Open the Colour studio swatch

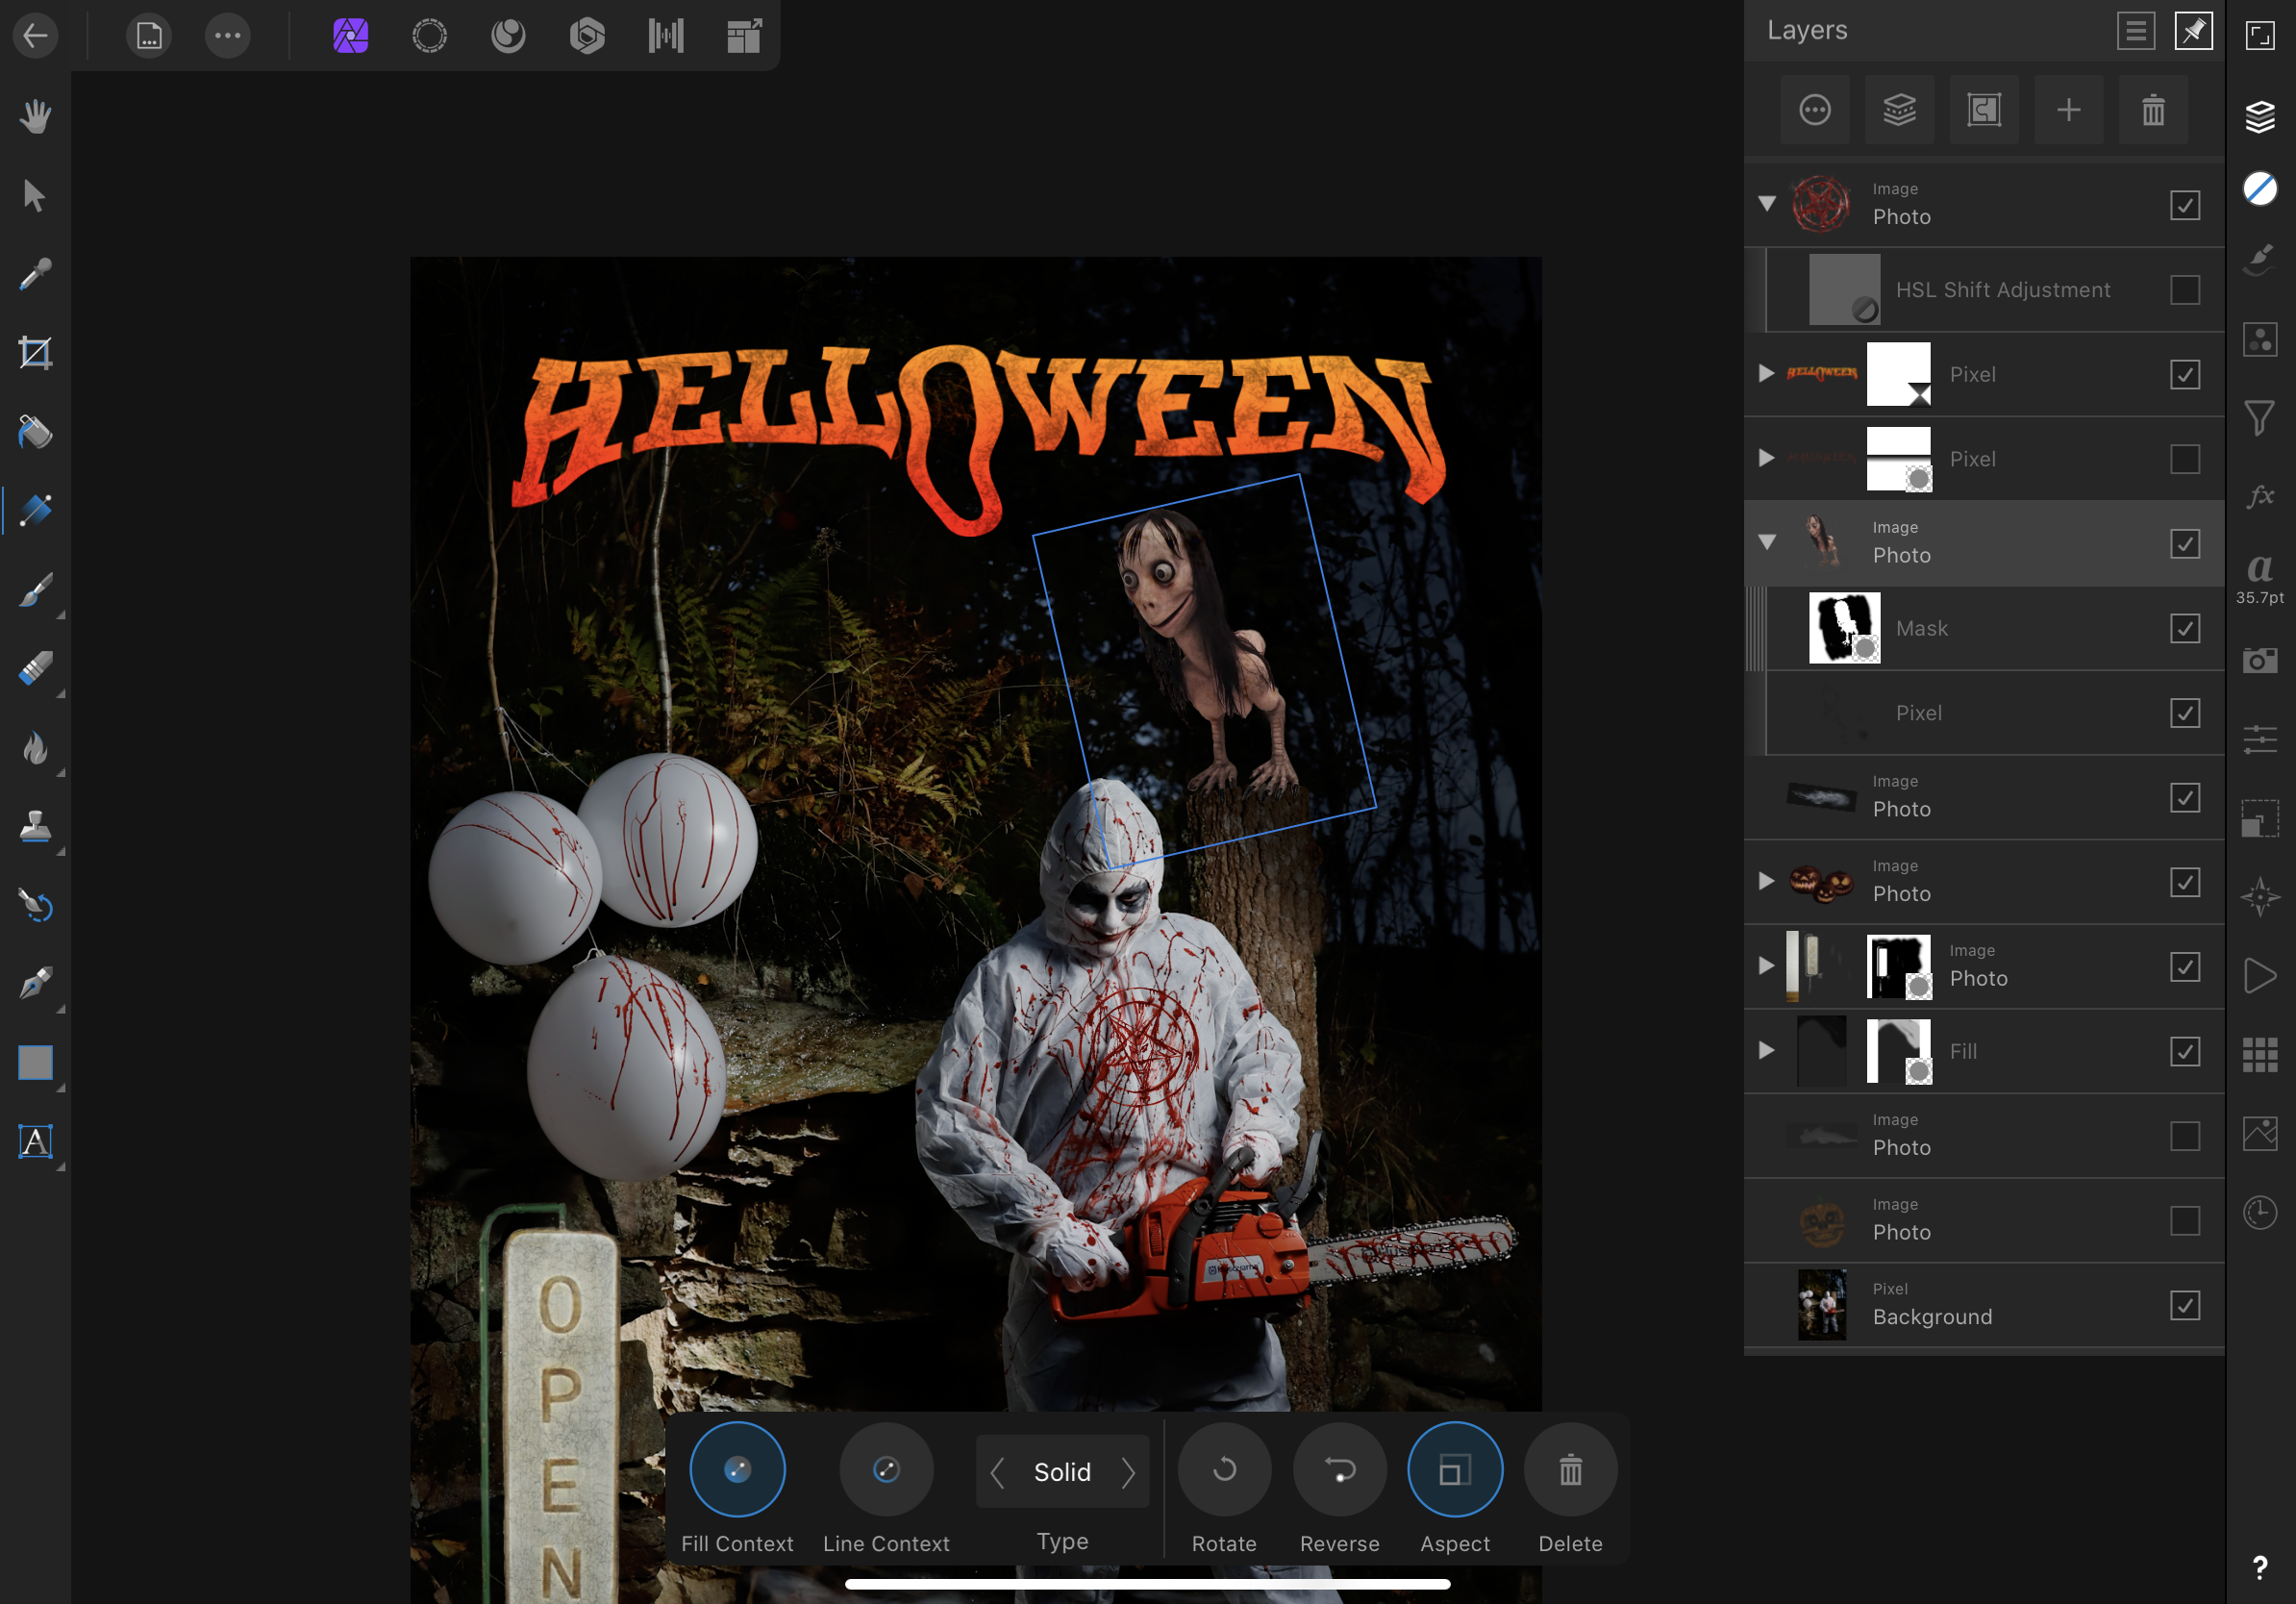coord(2260,188)
